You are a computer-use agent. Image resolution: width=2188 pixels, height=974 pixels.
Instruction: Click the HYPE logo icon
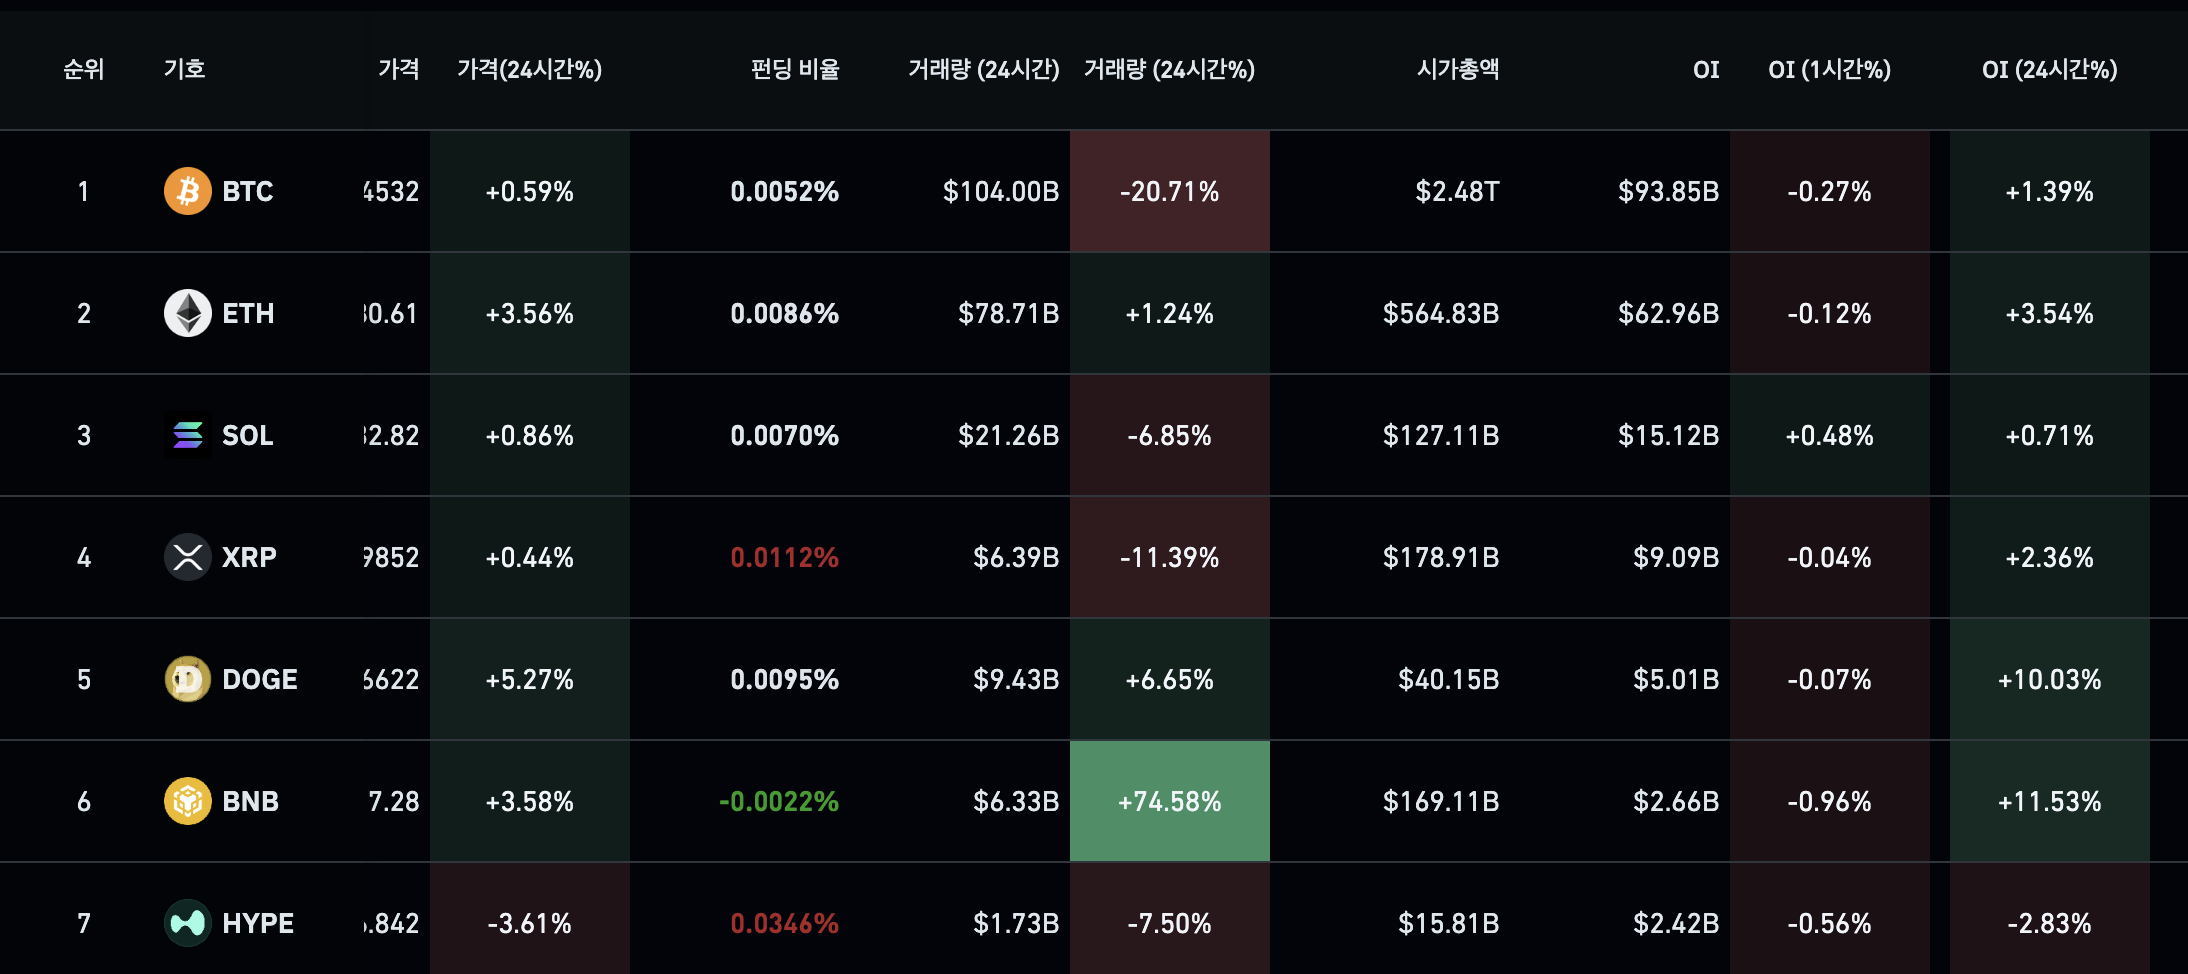pos(187,923)
